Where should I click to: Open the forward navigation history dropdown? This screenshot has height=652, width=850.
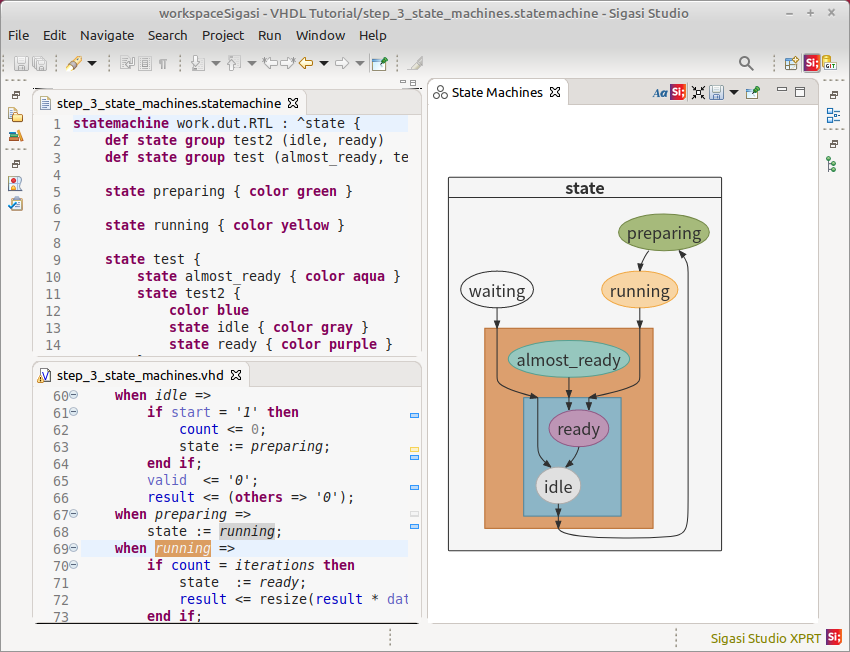(x=359, y=63)
